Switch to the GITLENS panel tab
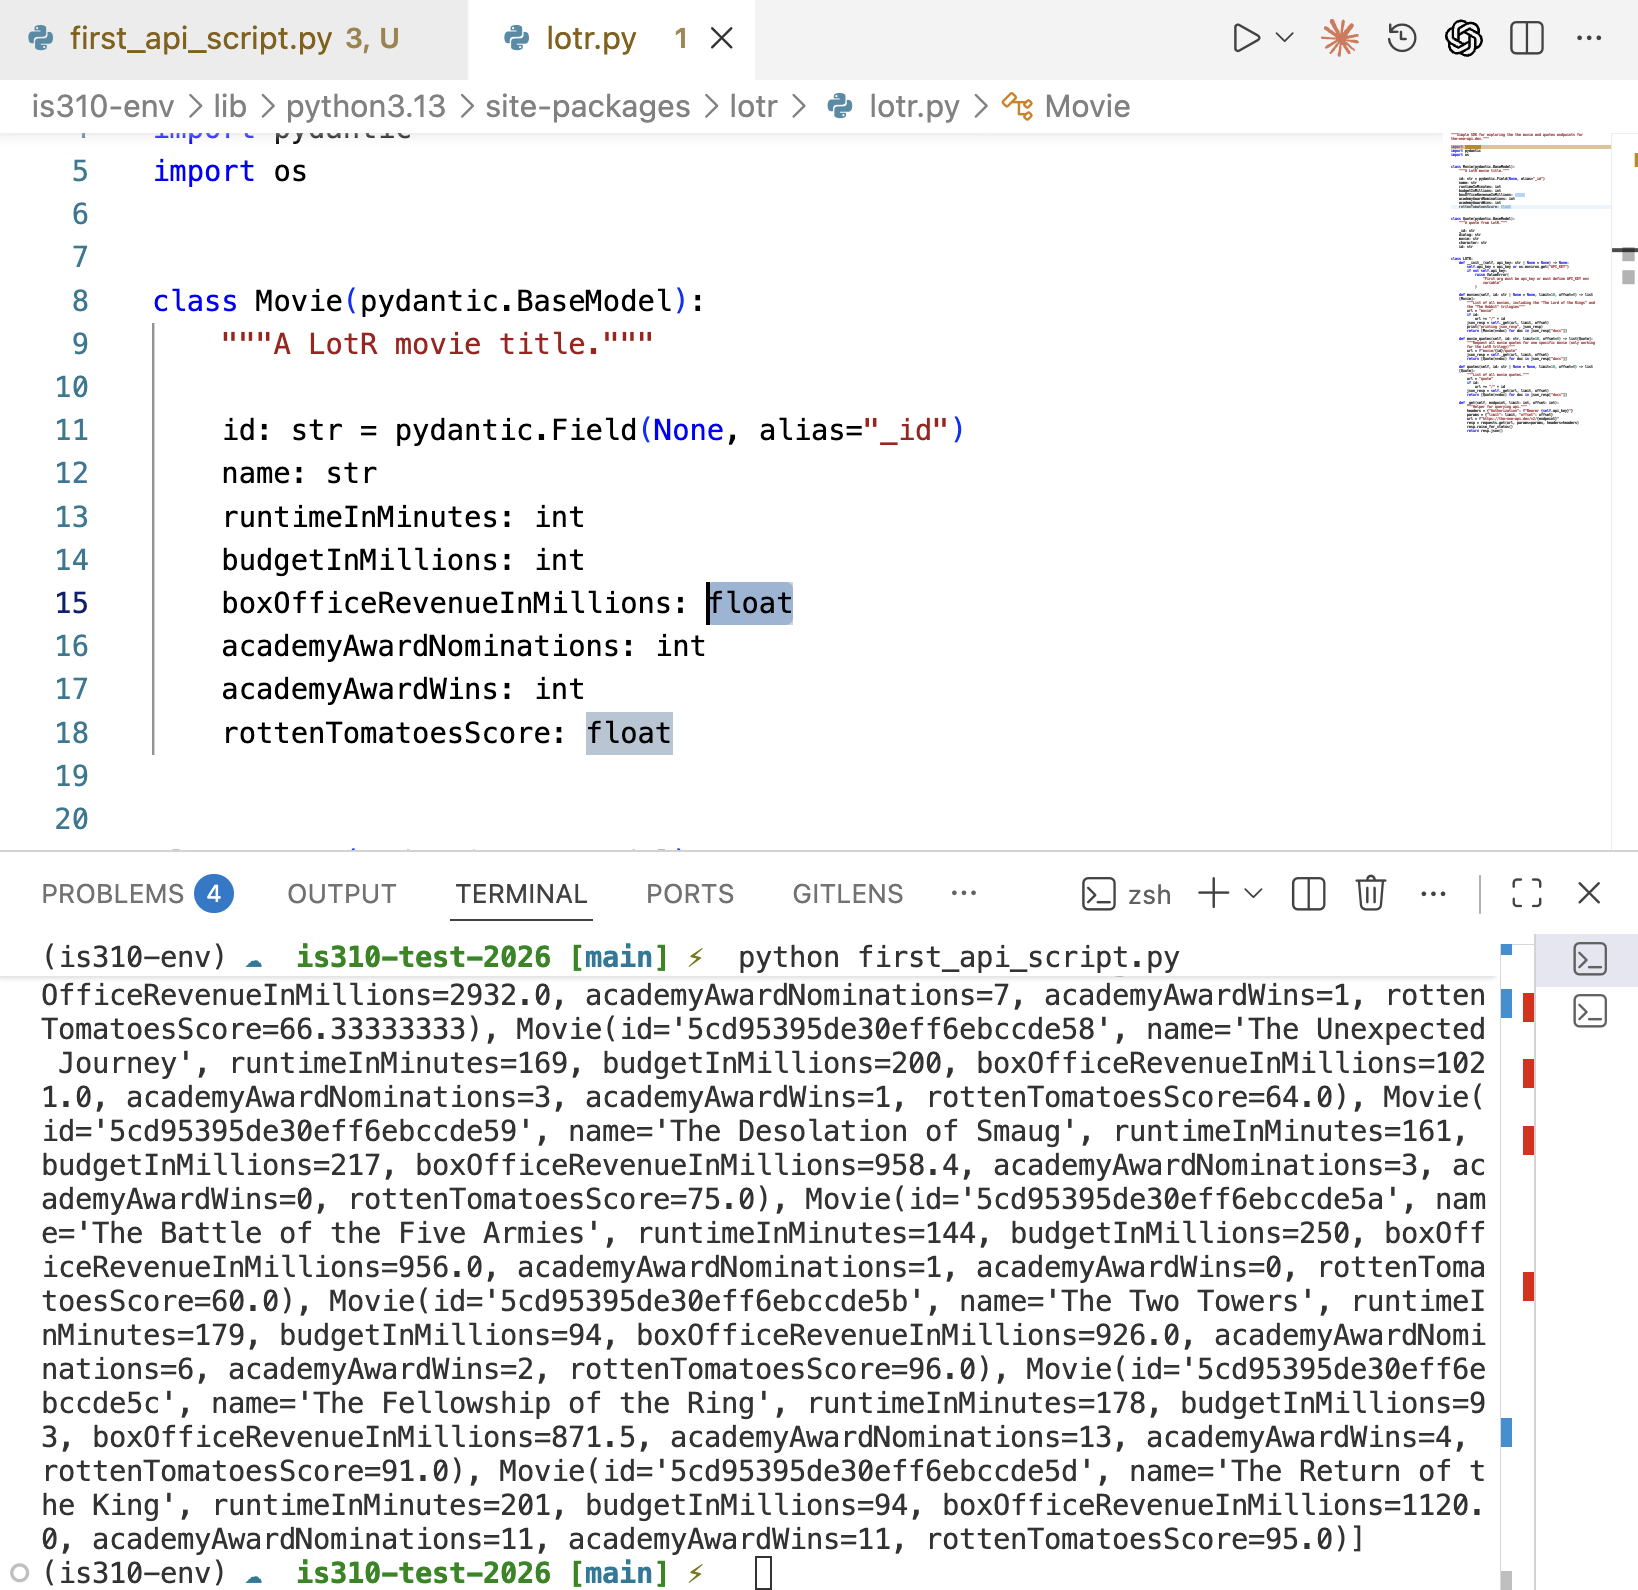The width and height of the screenshot is (1638, 1590). click(x=847, y=893)
